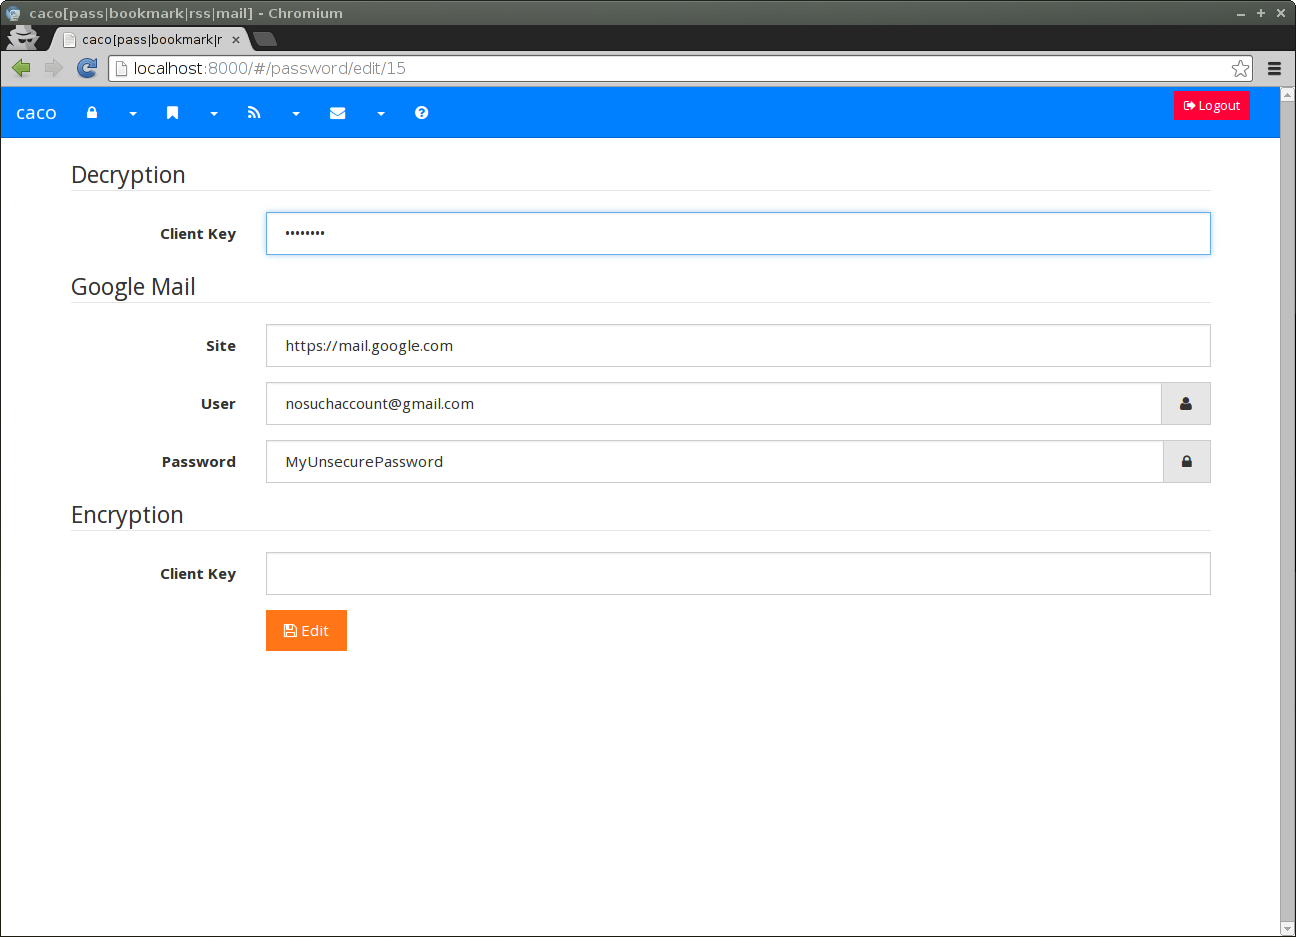The width and height of the screenshot is (1296, 937).
Task: Click the Password field showing MyUnsecurePassword
Action: click(715, 461)
